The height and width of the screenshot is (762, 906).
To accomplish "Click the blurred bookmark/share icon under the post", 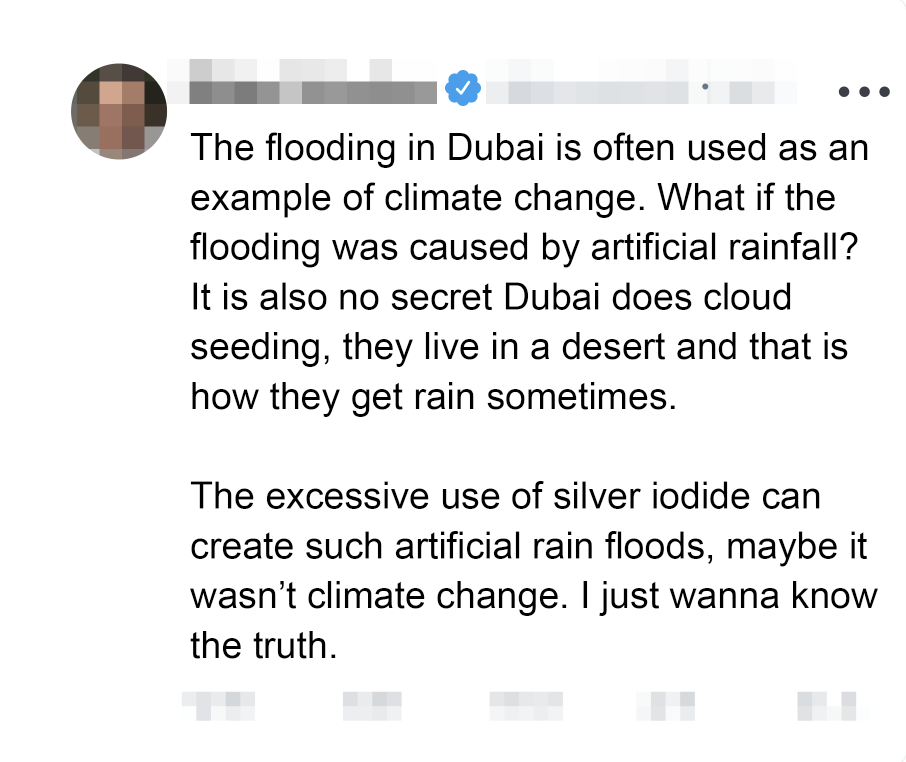I will click(x=827, y=706).
